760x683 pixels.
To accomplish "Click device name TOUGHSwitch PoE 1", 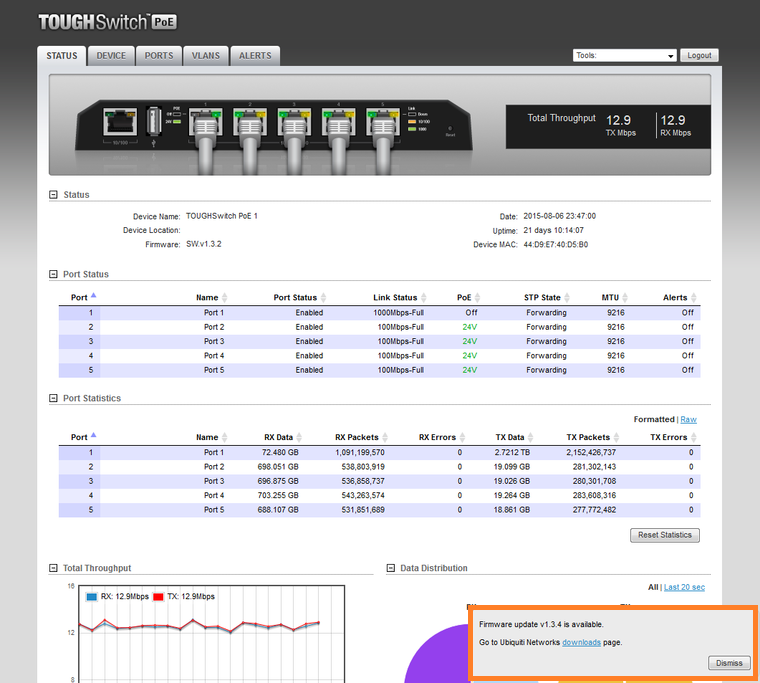I will (222, 216).
